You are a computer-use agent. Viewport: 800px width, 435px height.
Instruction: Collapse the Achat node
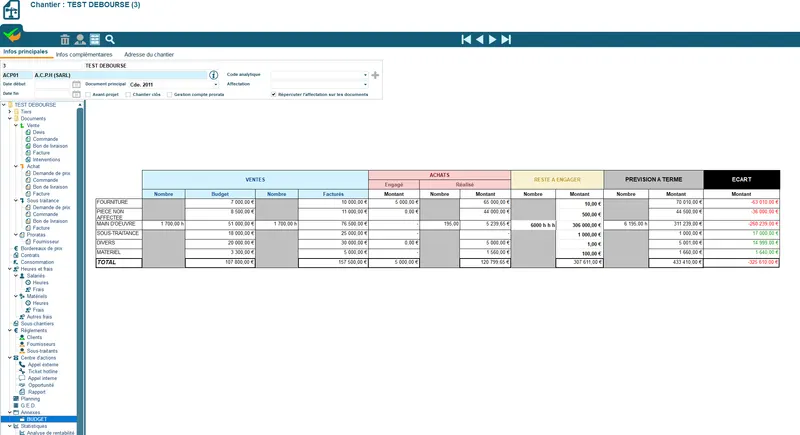tap(16, 166)
